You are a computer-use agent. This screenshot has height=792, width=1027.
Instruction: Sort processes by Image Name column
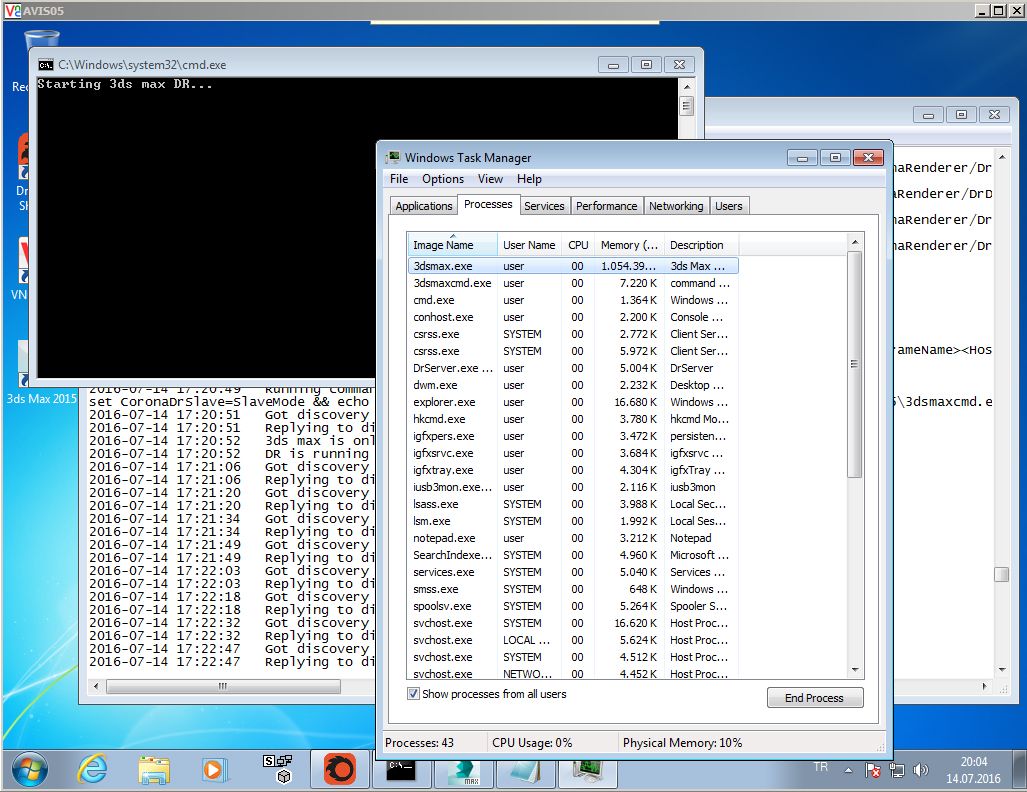[x=452, y=245]
